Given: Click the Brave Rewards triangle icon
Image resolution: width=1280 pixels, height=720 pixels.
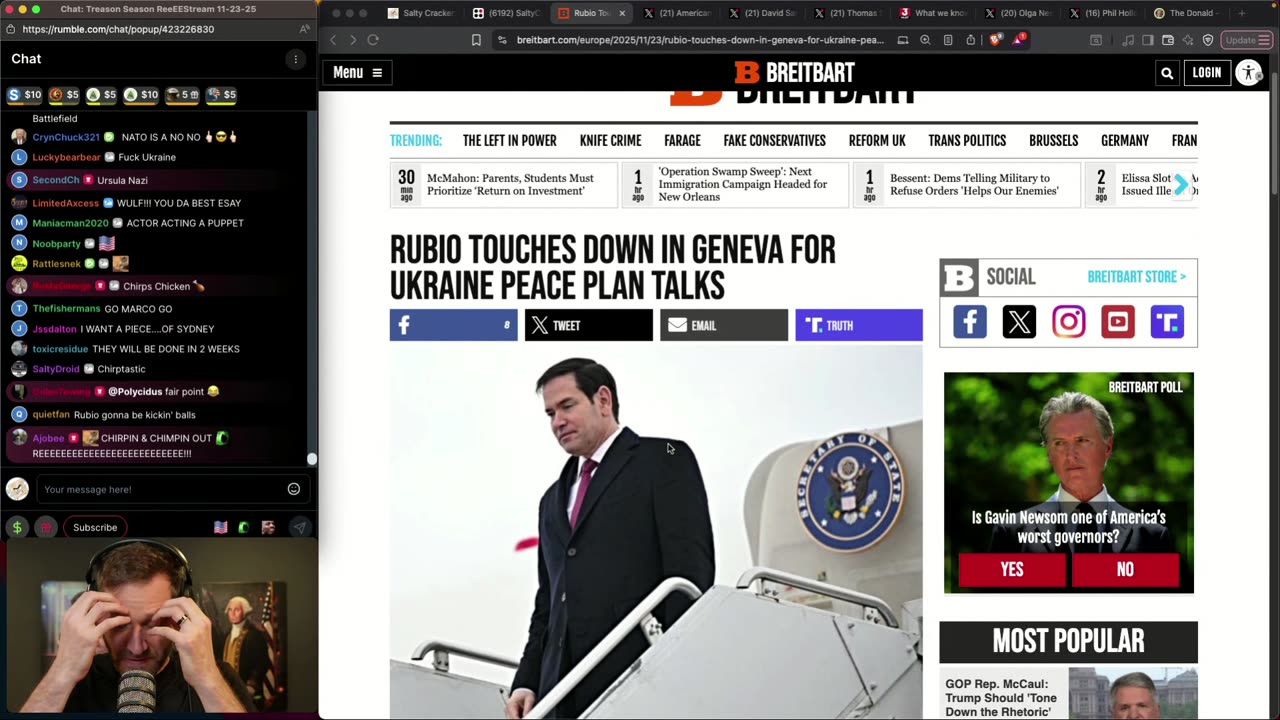Looking at the screenshot, I should pyautogui.click(x=1019, y=40).
